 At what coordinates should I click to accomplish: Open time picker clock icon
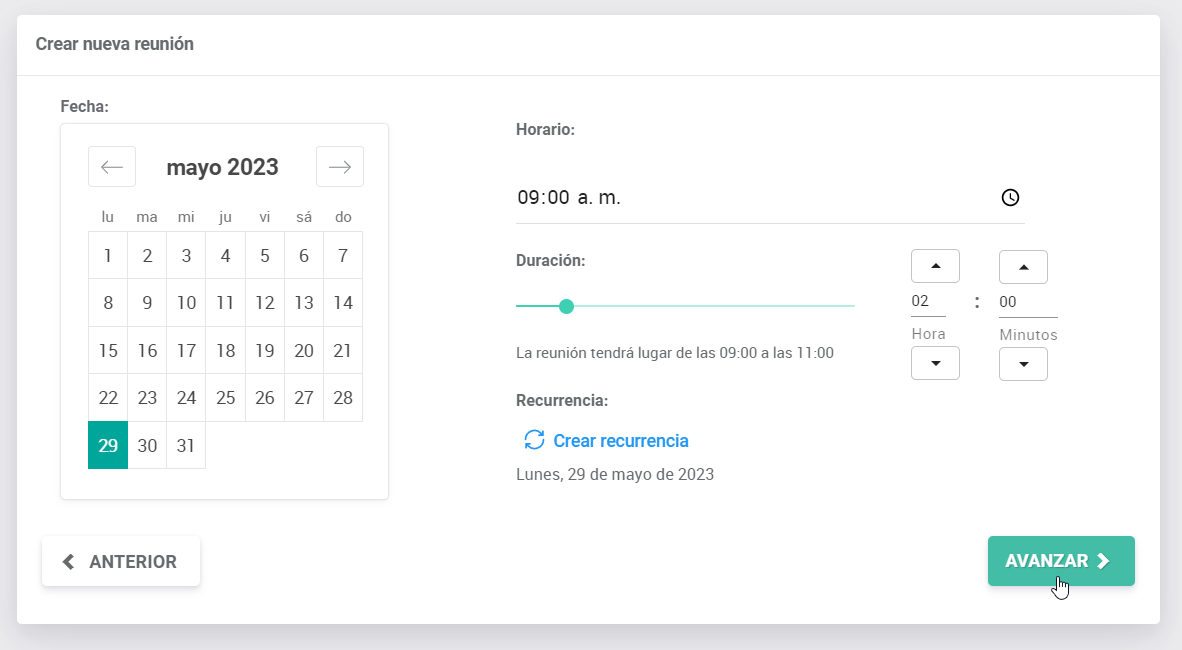click(1010, 198)
